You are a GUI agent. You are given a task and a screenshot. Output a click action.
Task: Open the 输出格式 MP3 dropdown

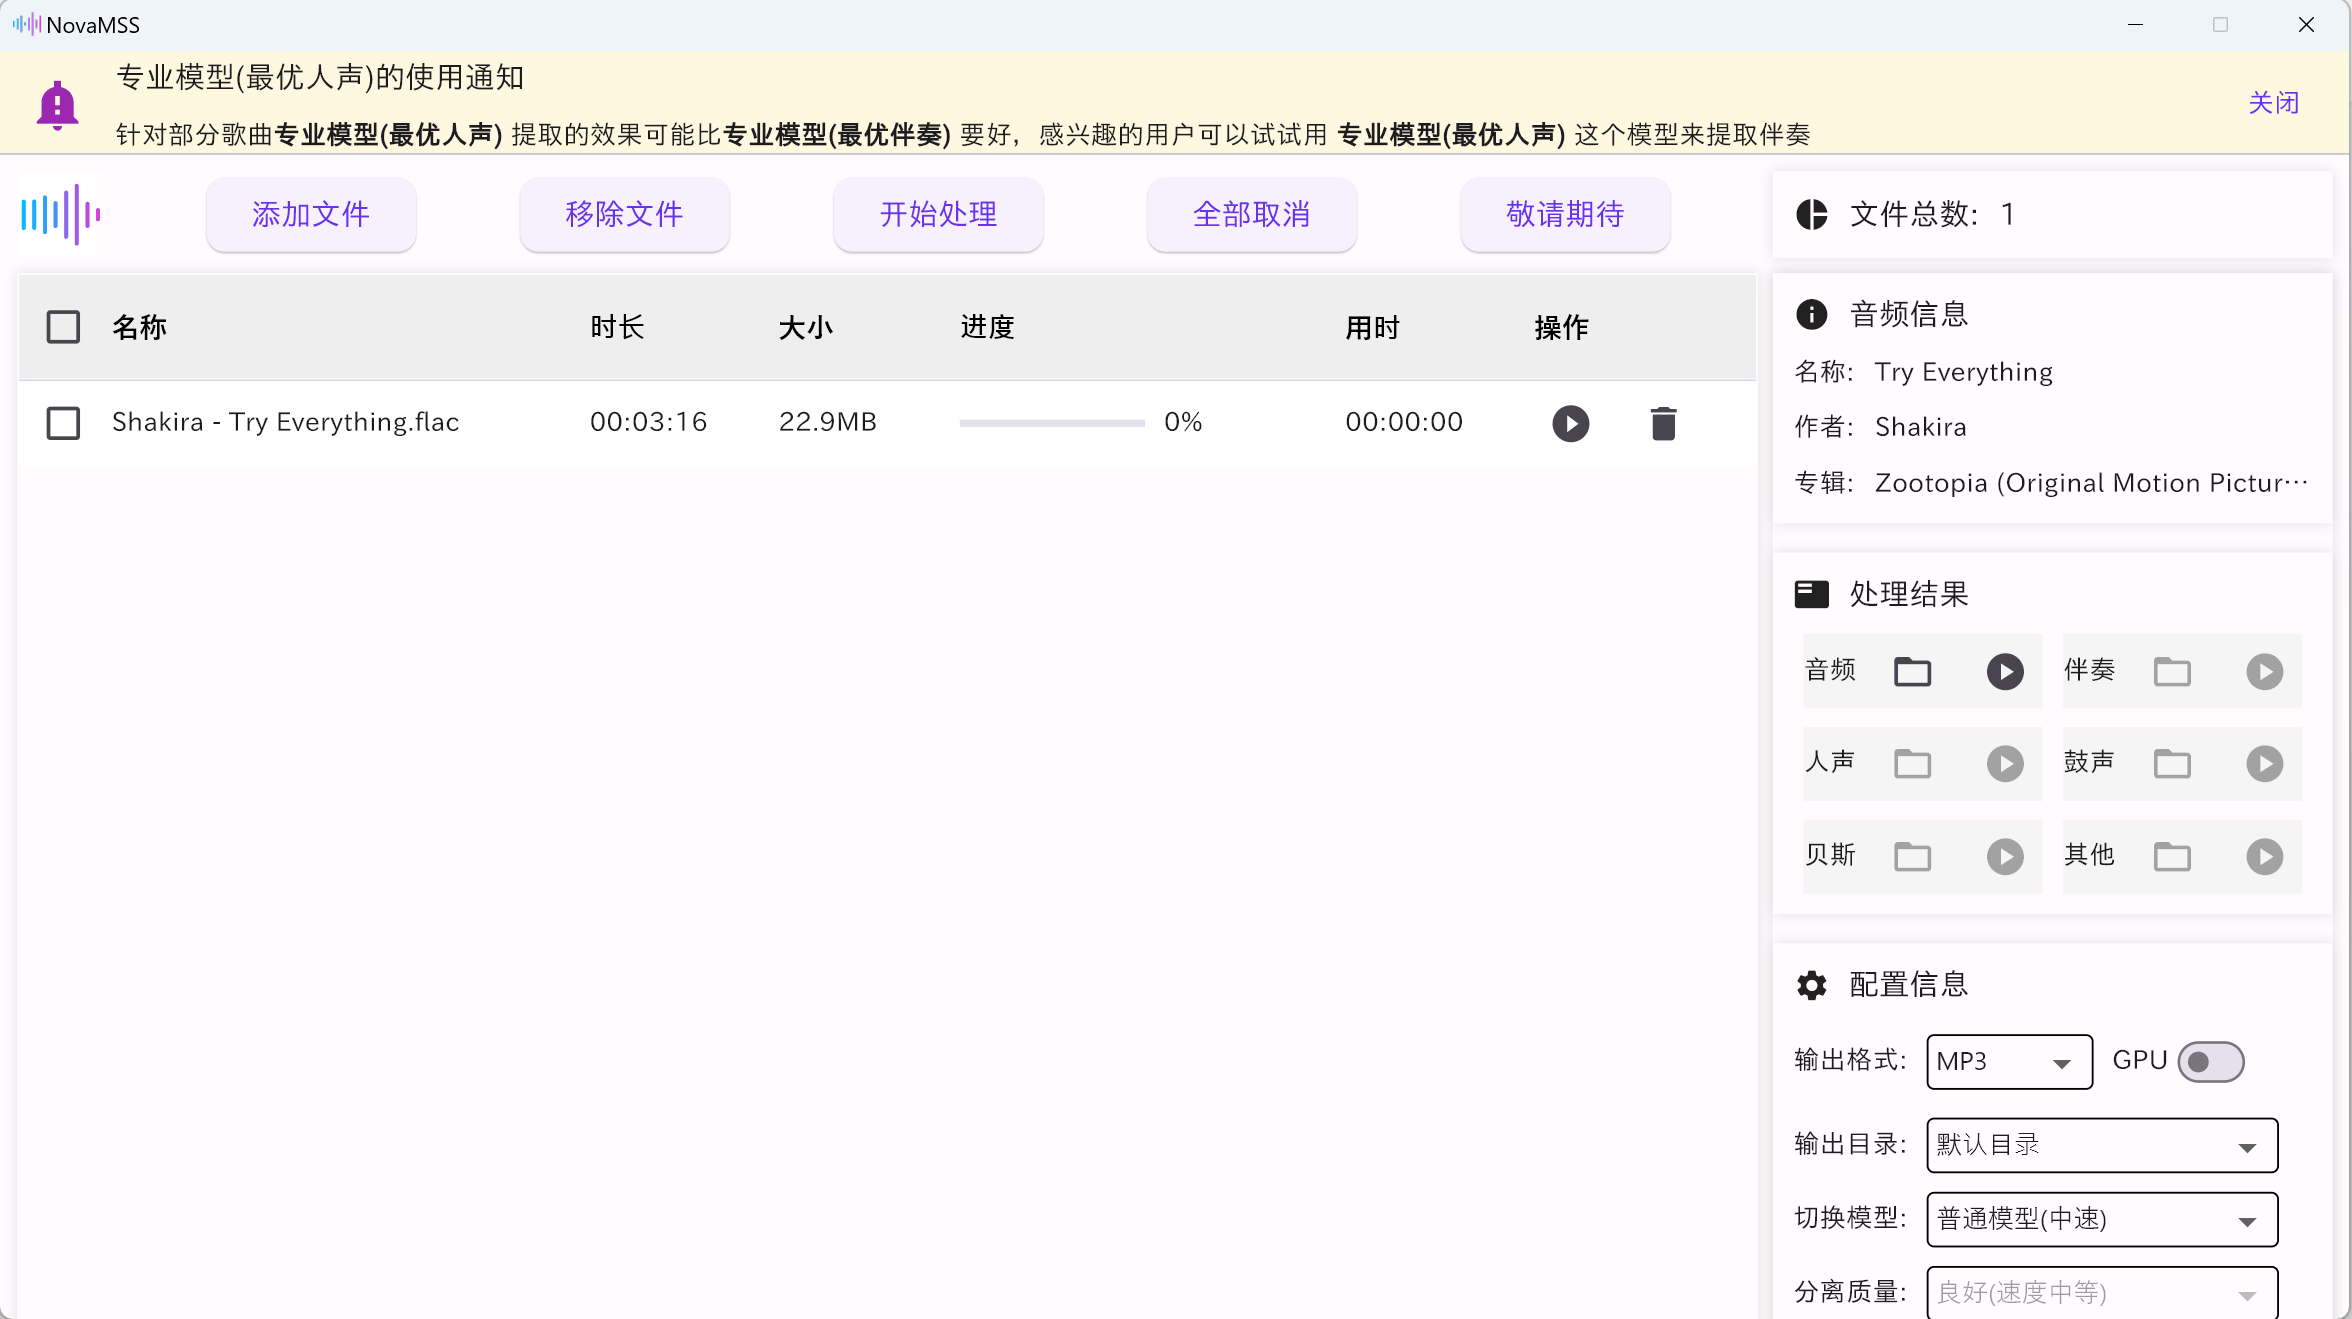(2008, 1062)
